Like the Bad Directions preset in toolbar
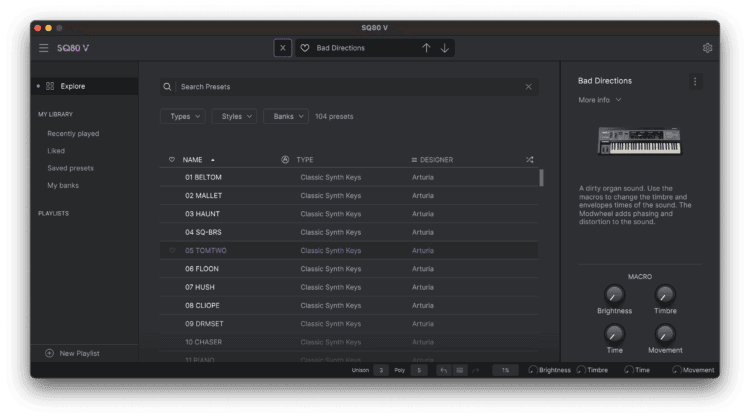The width and height of the screenshot is (750, 418). pyautogui.click(x=305, y=48)
